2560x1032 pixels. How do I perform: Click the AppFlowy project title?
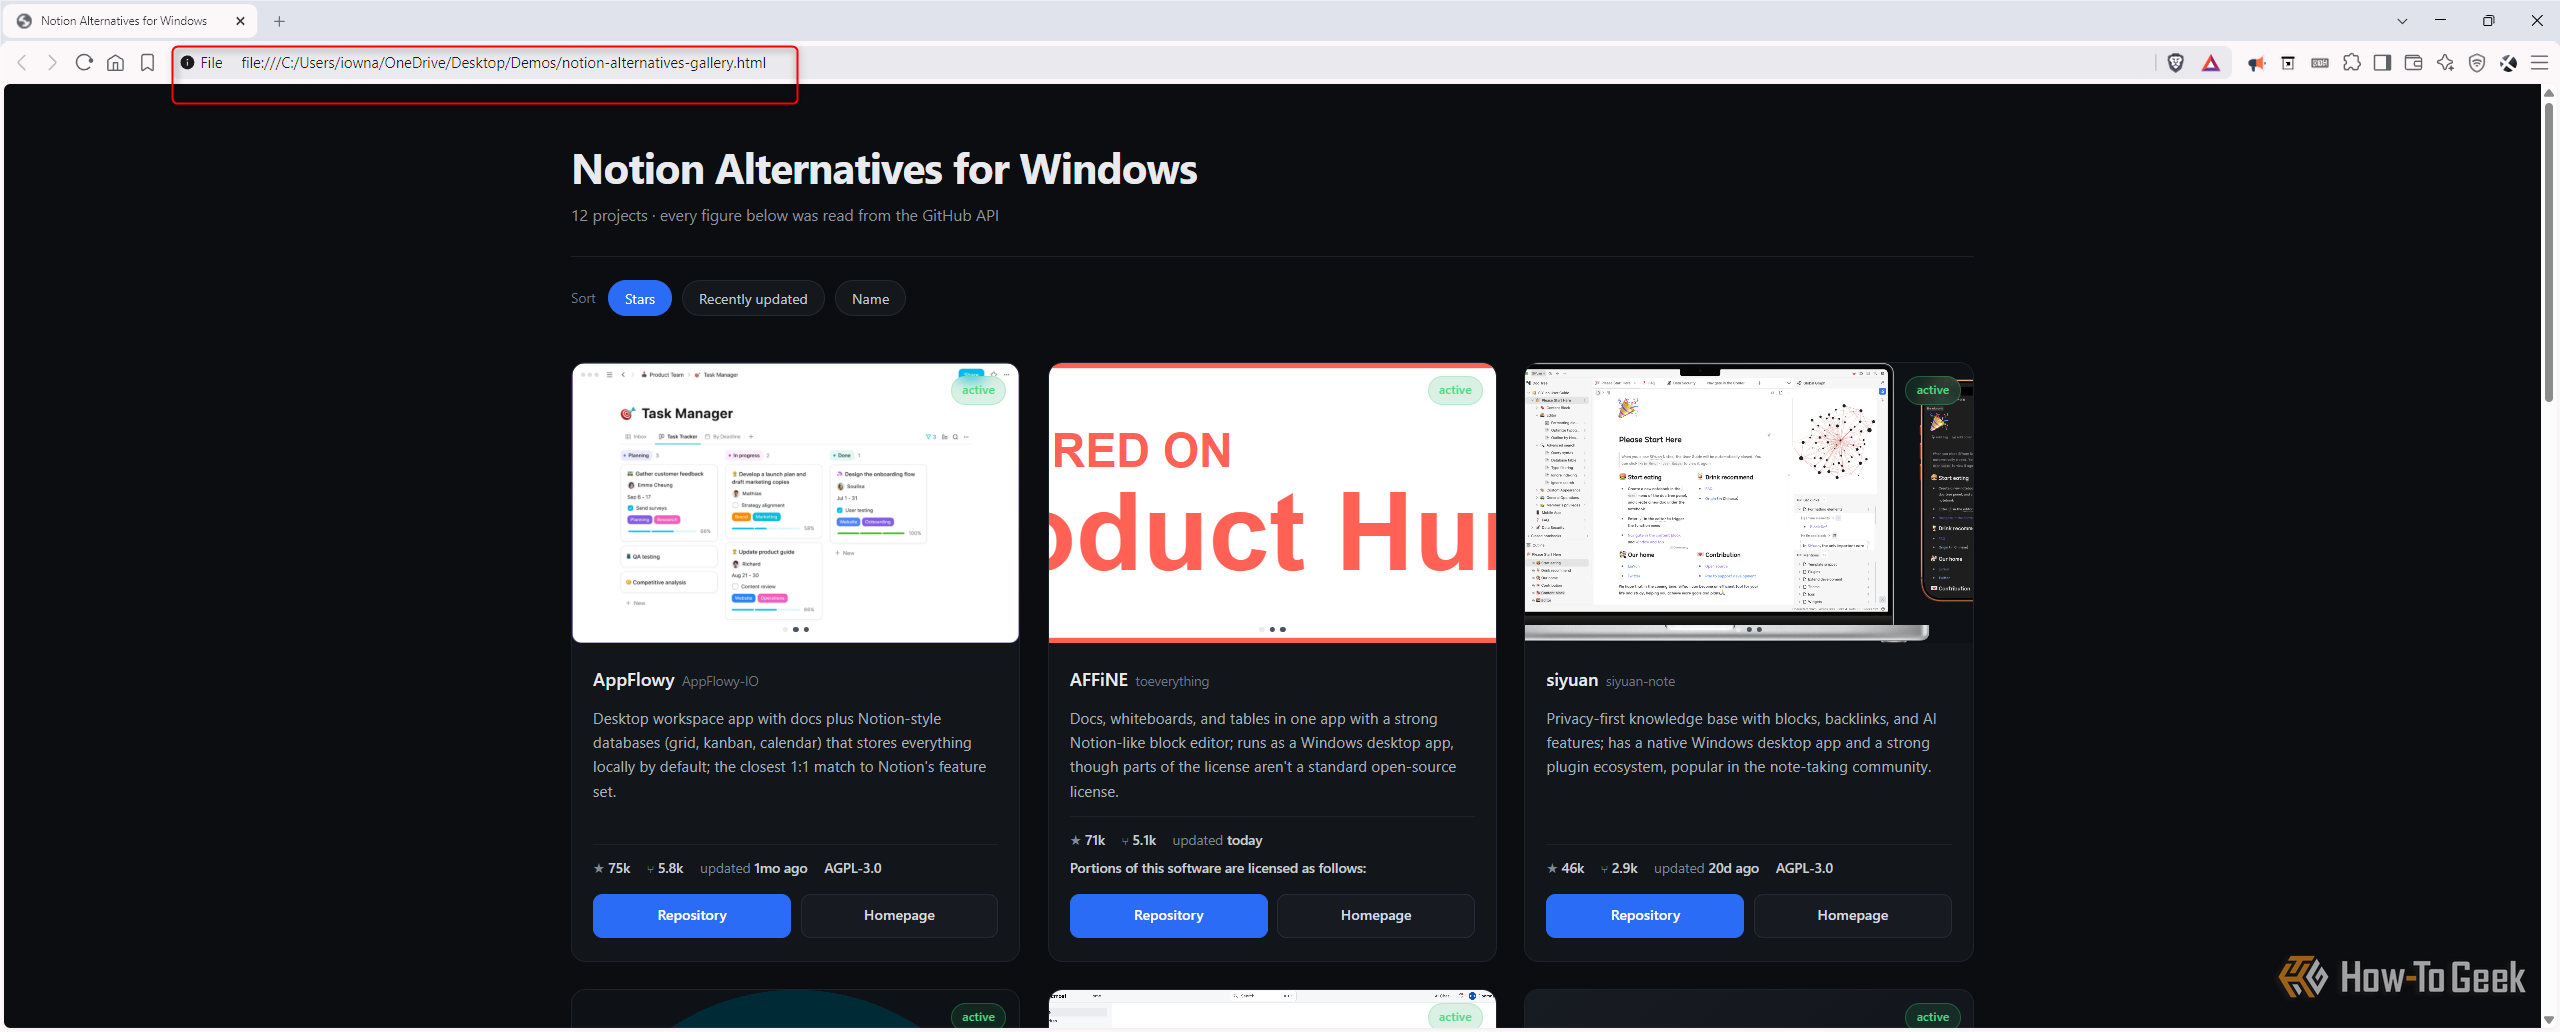pos(633,680)
